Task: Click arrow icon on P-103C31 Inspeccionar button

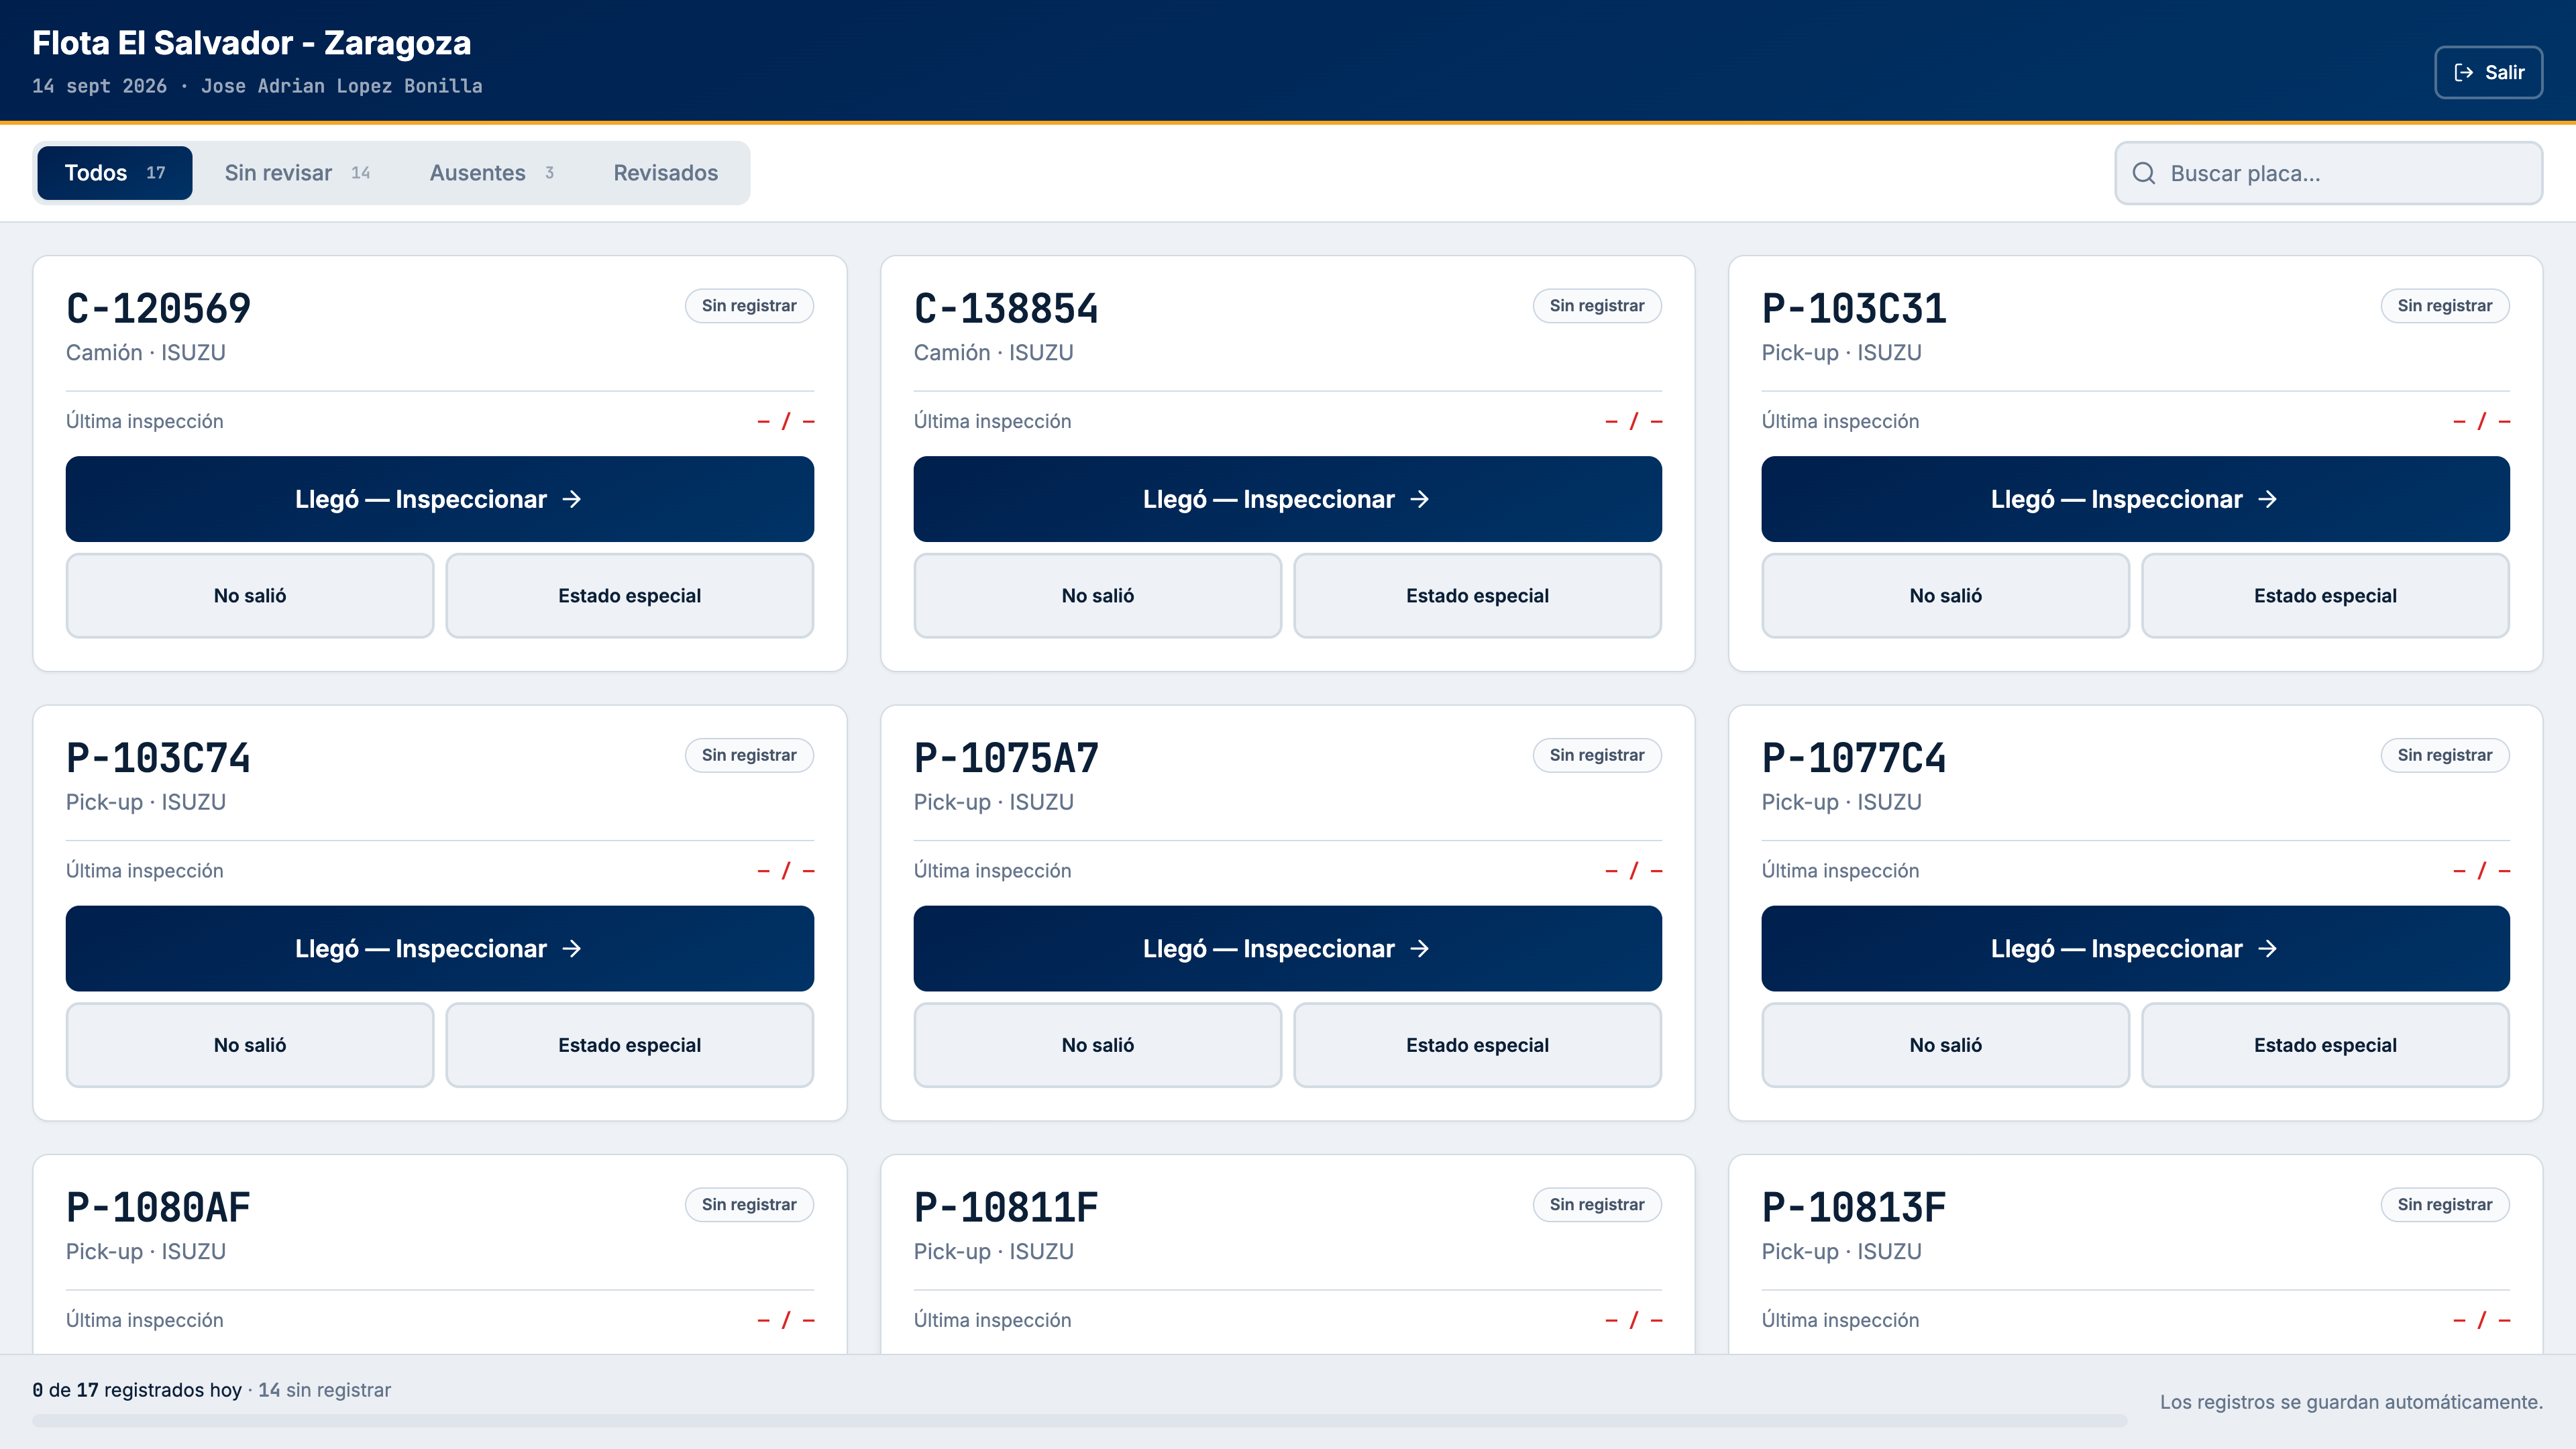Action: (2268, 499)
